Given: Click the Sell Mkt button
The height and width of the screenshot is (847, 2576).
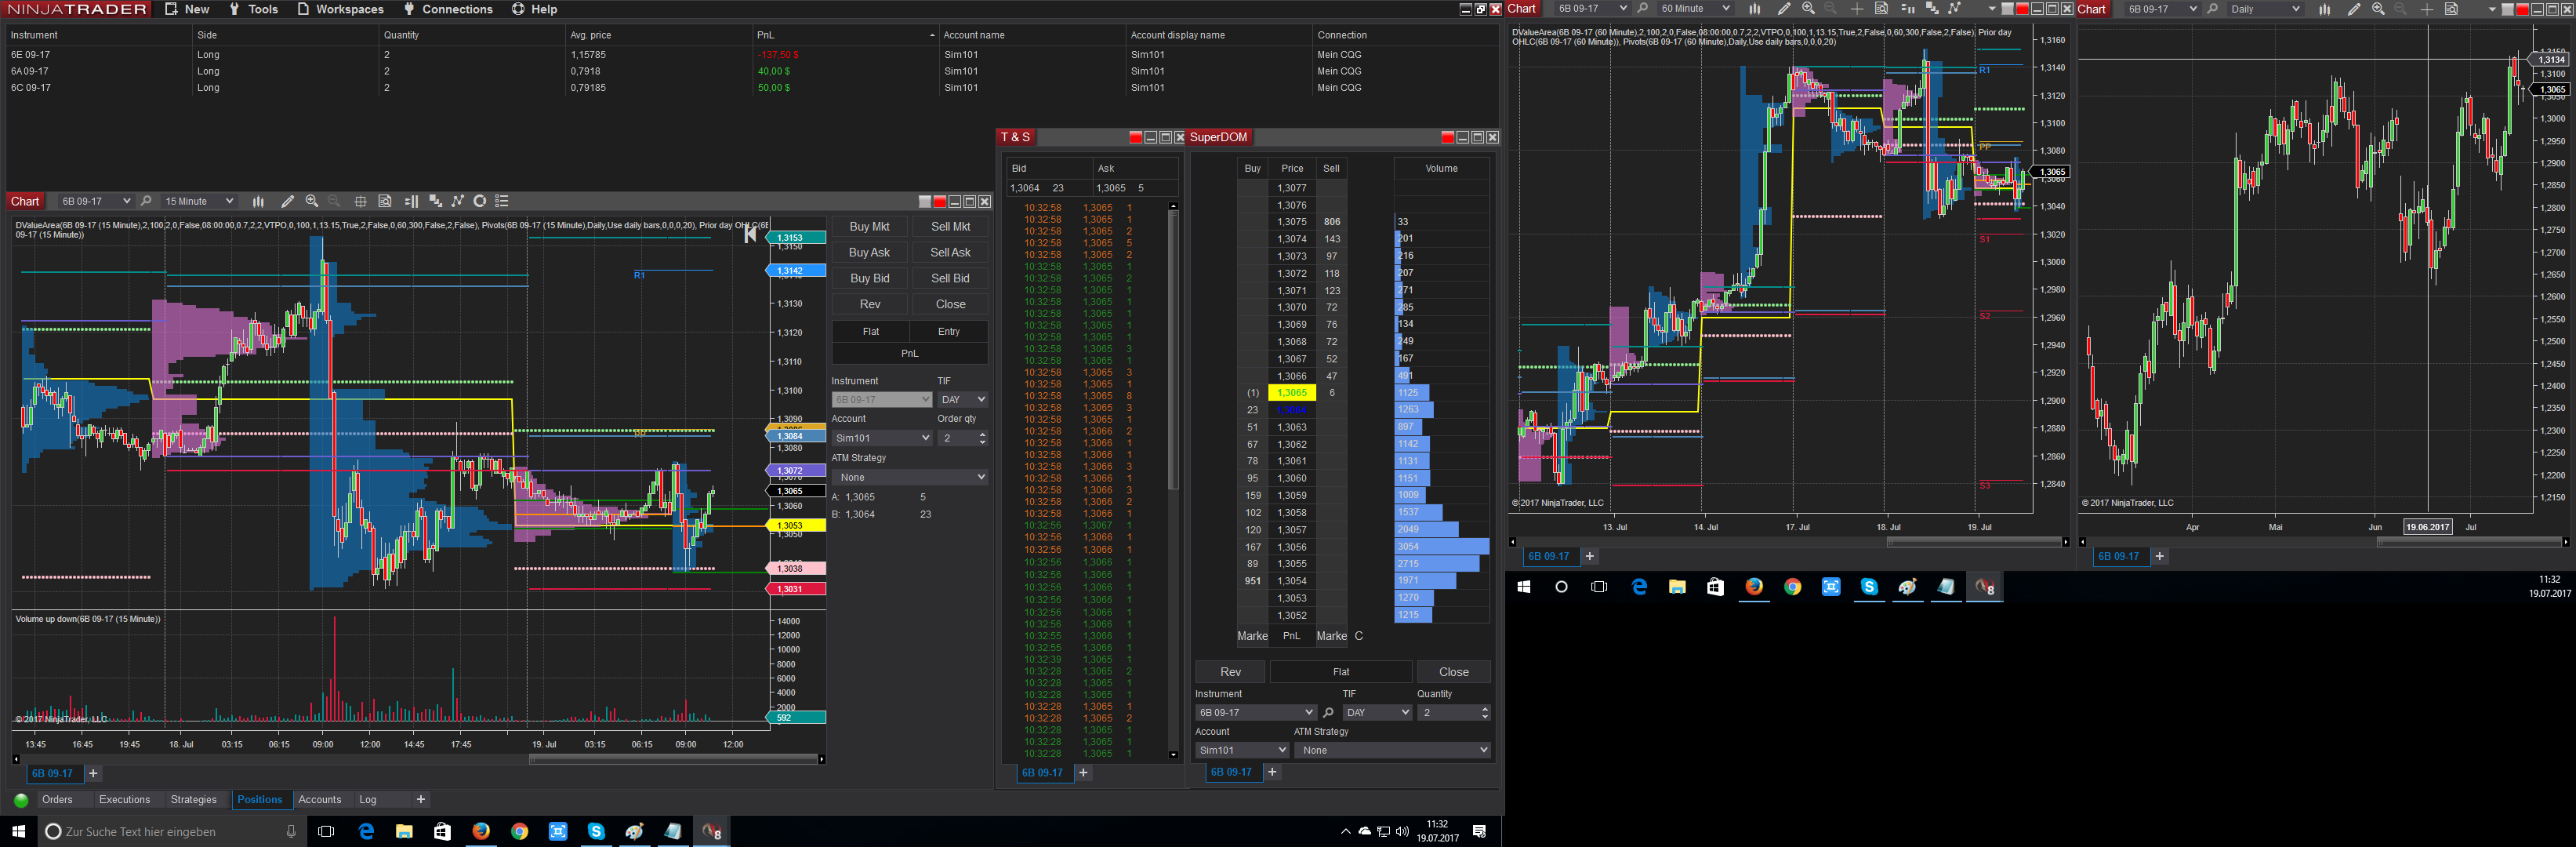Looking at the screenshot, I should tap(950, 227).
